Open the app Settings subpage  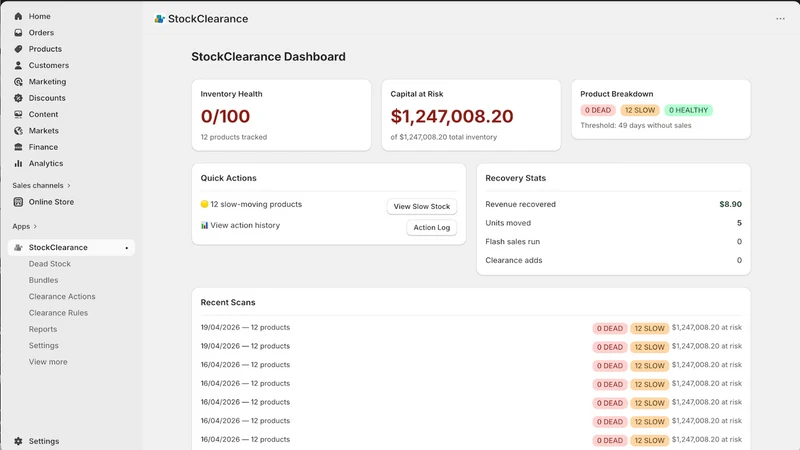tap(43, 345)
